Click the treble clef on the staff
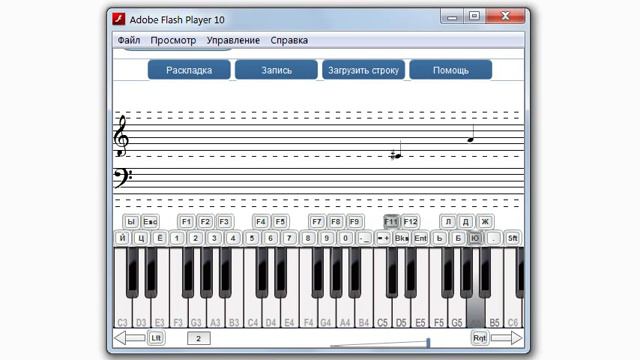Image resolution: width=640 pixels, height=360 pixels. point(121,136)
